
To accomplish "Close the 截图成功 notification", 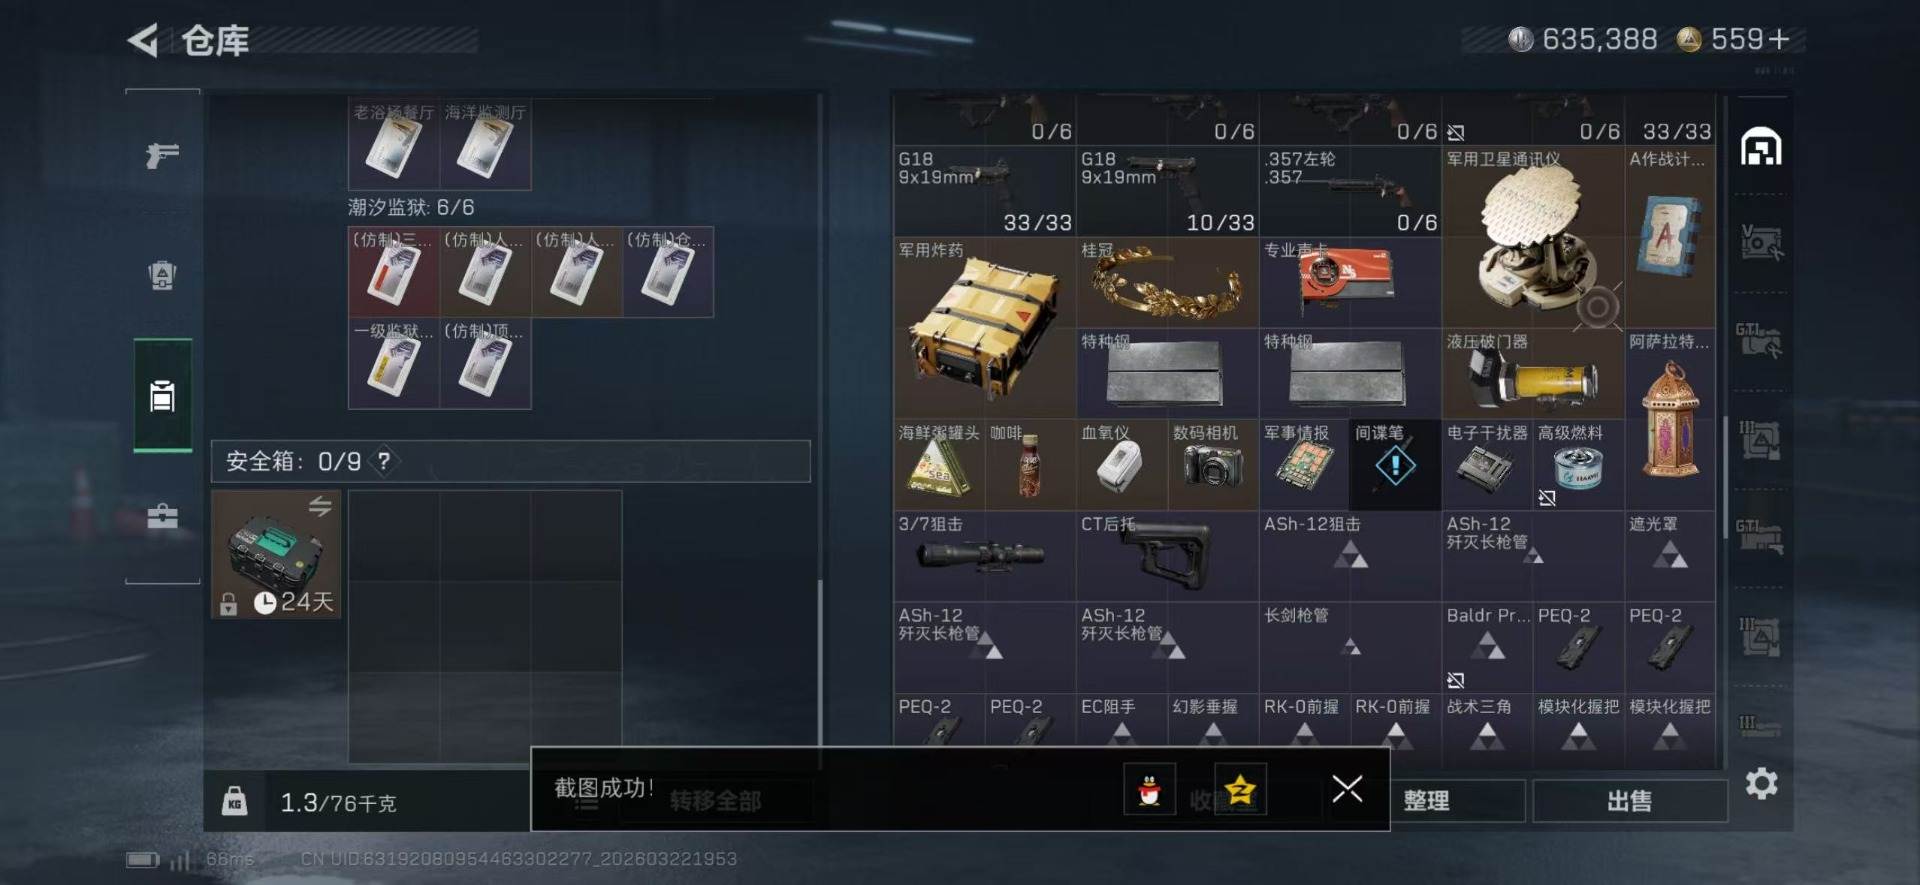I will 1347,789.
